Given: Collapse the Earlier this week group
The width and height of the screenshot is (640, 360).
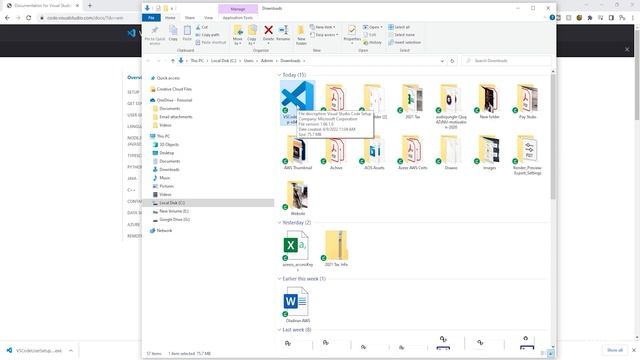Looking at the screenshot, I should [280, 279].
